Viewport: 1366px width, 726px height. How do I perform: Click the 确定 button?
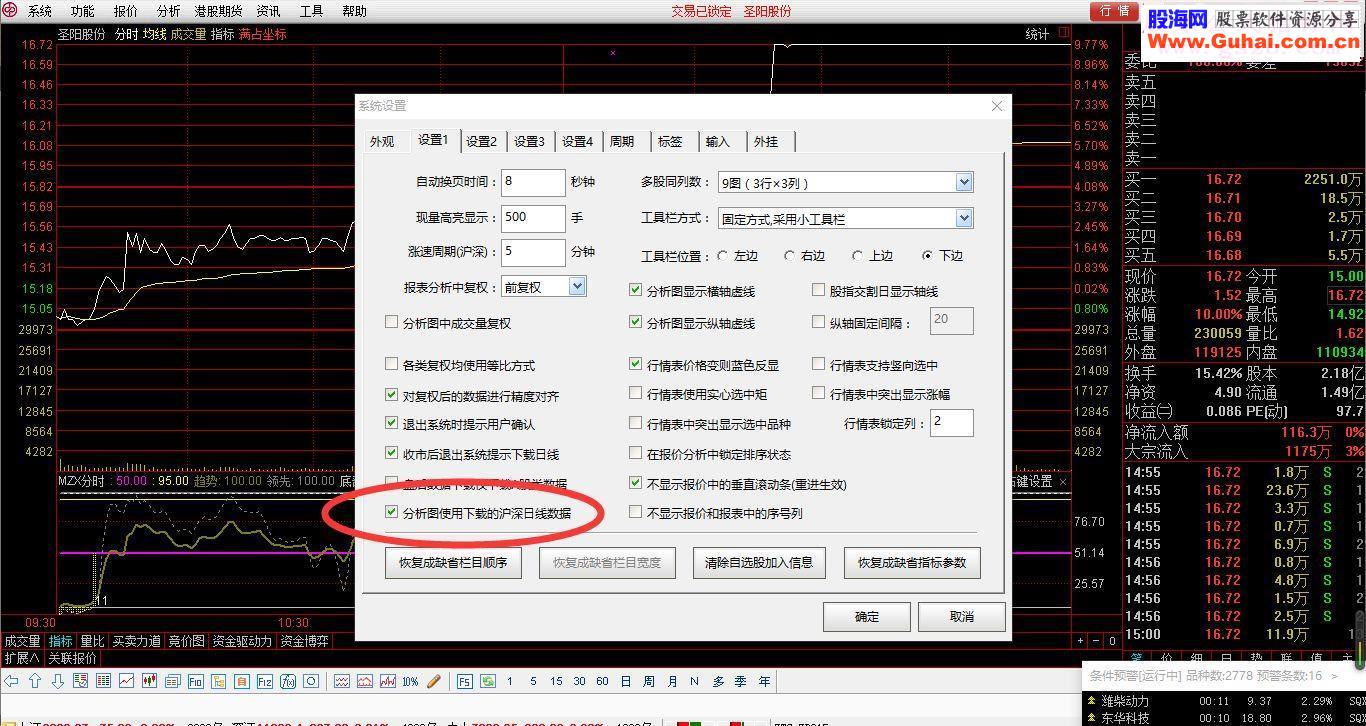point(867,616)
